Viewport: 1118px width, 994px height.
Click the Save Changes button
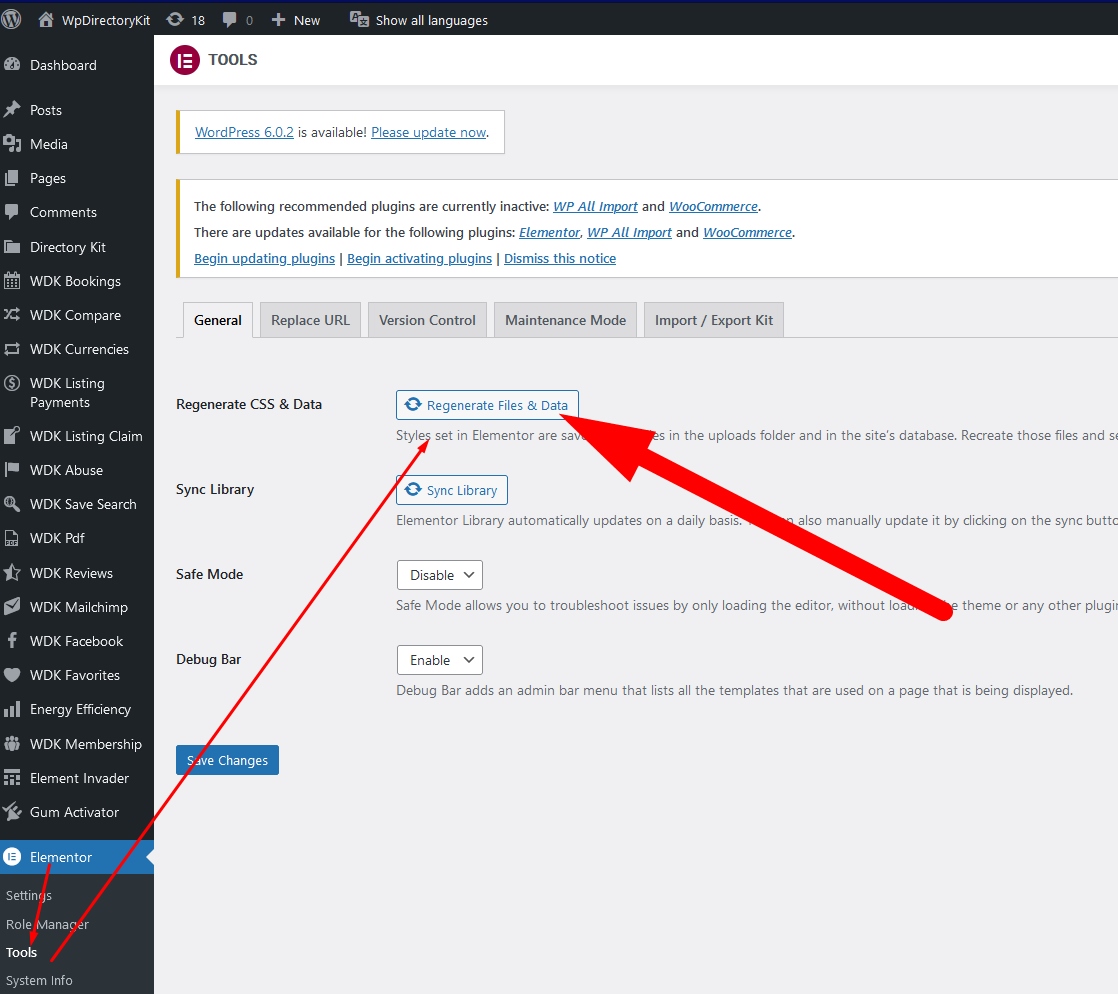[x=227, y=760]
